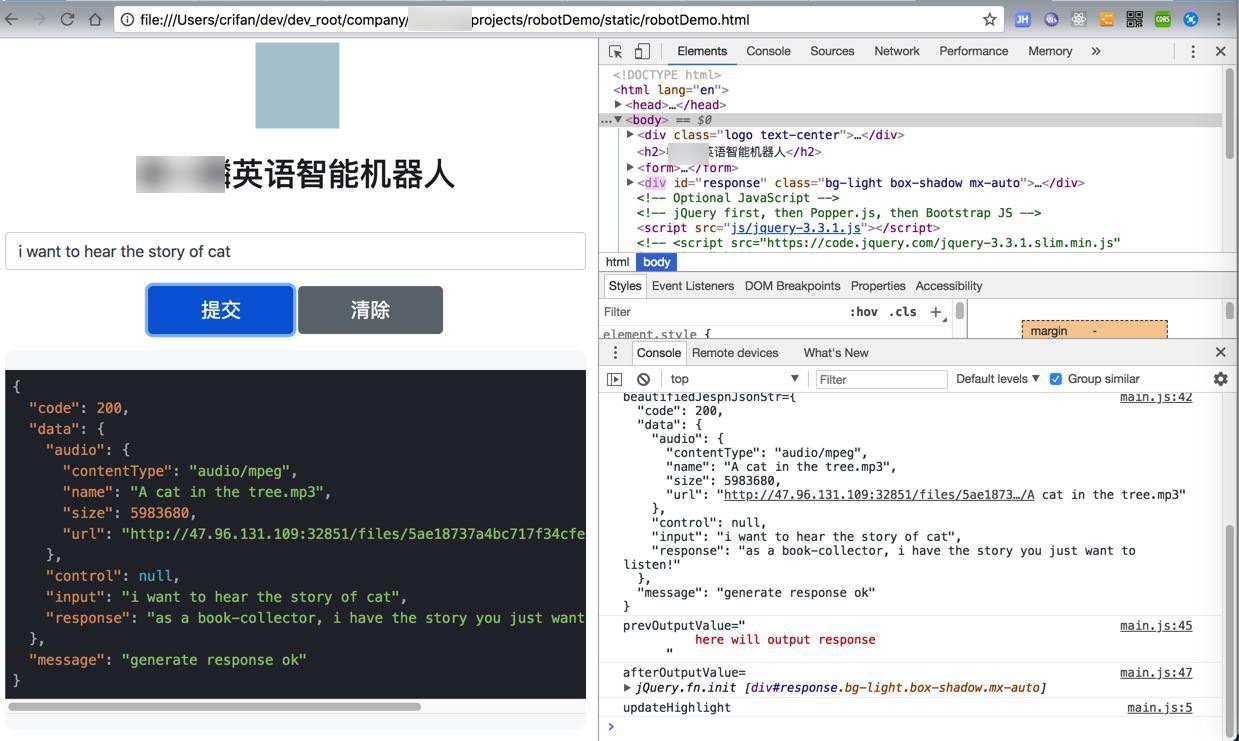This screenshot has width=1239, height=741.
Task: Open the Properties pane tab
Action: 878,286
